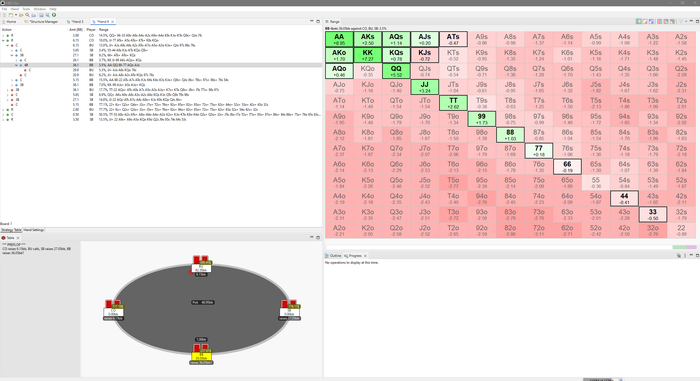Open the Tools menu
This screenshot has width=700, height=381.
(x=26, y=9)
